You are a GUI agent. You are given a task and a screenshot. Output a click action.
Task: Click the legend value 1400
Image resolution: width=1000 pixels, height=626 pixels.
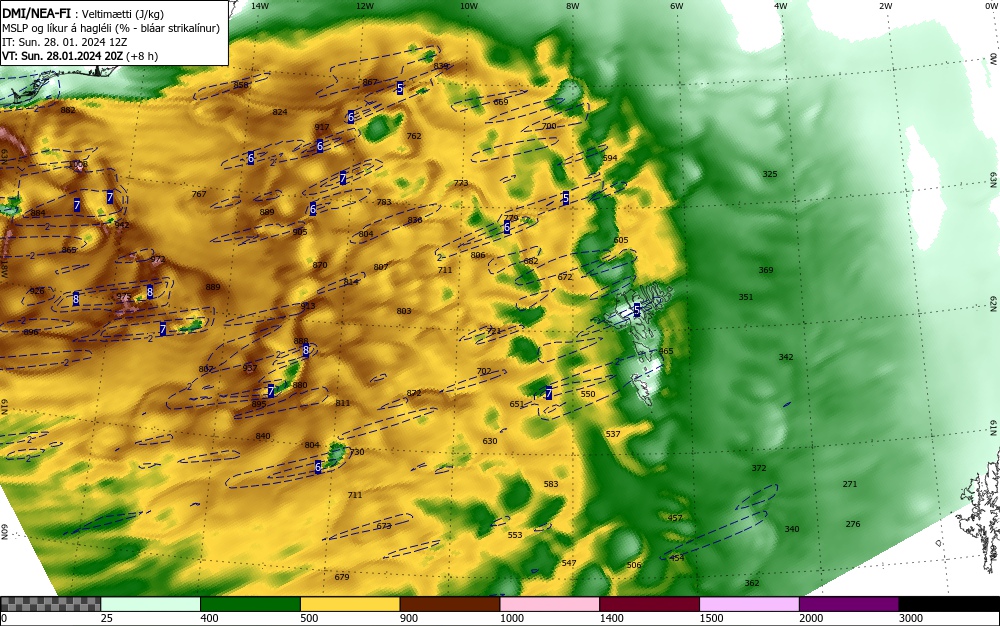click(611, 618)
